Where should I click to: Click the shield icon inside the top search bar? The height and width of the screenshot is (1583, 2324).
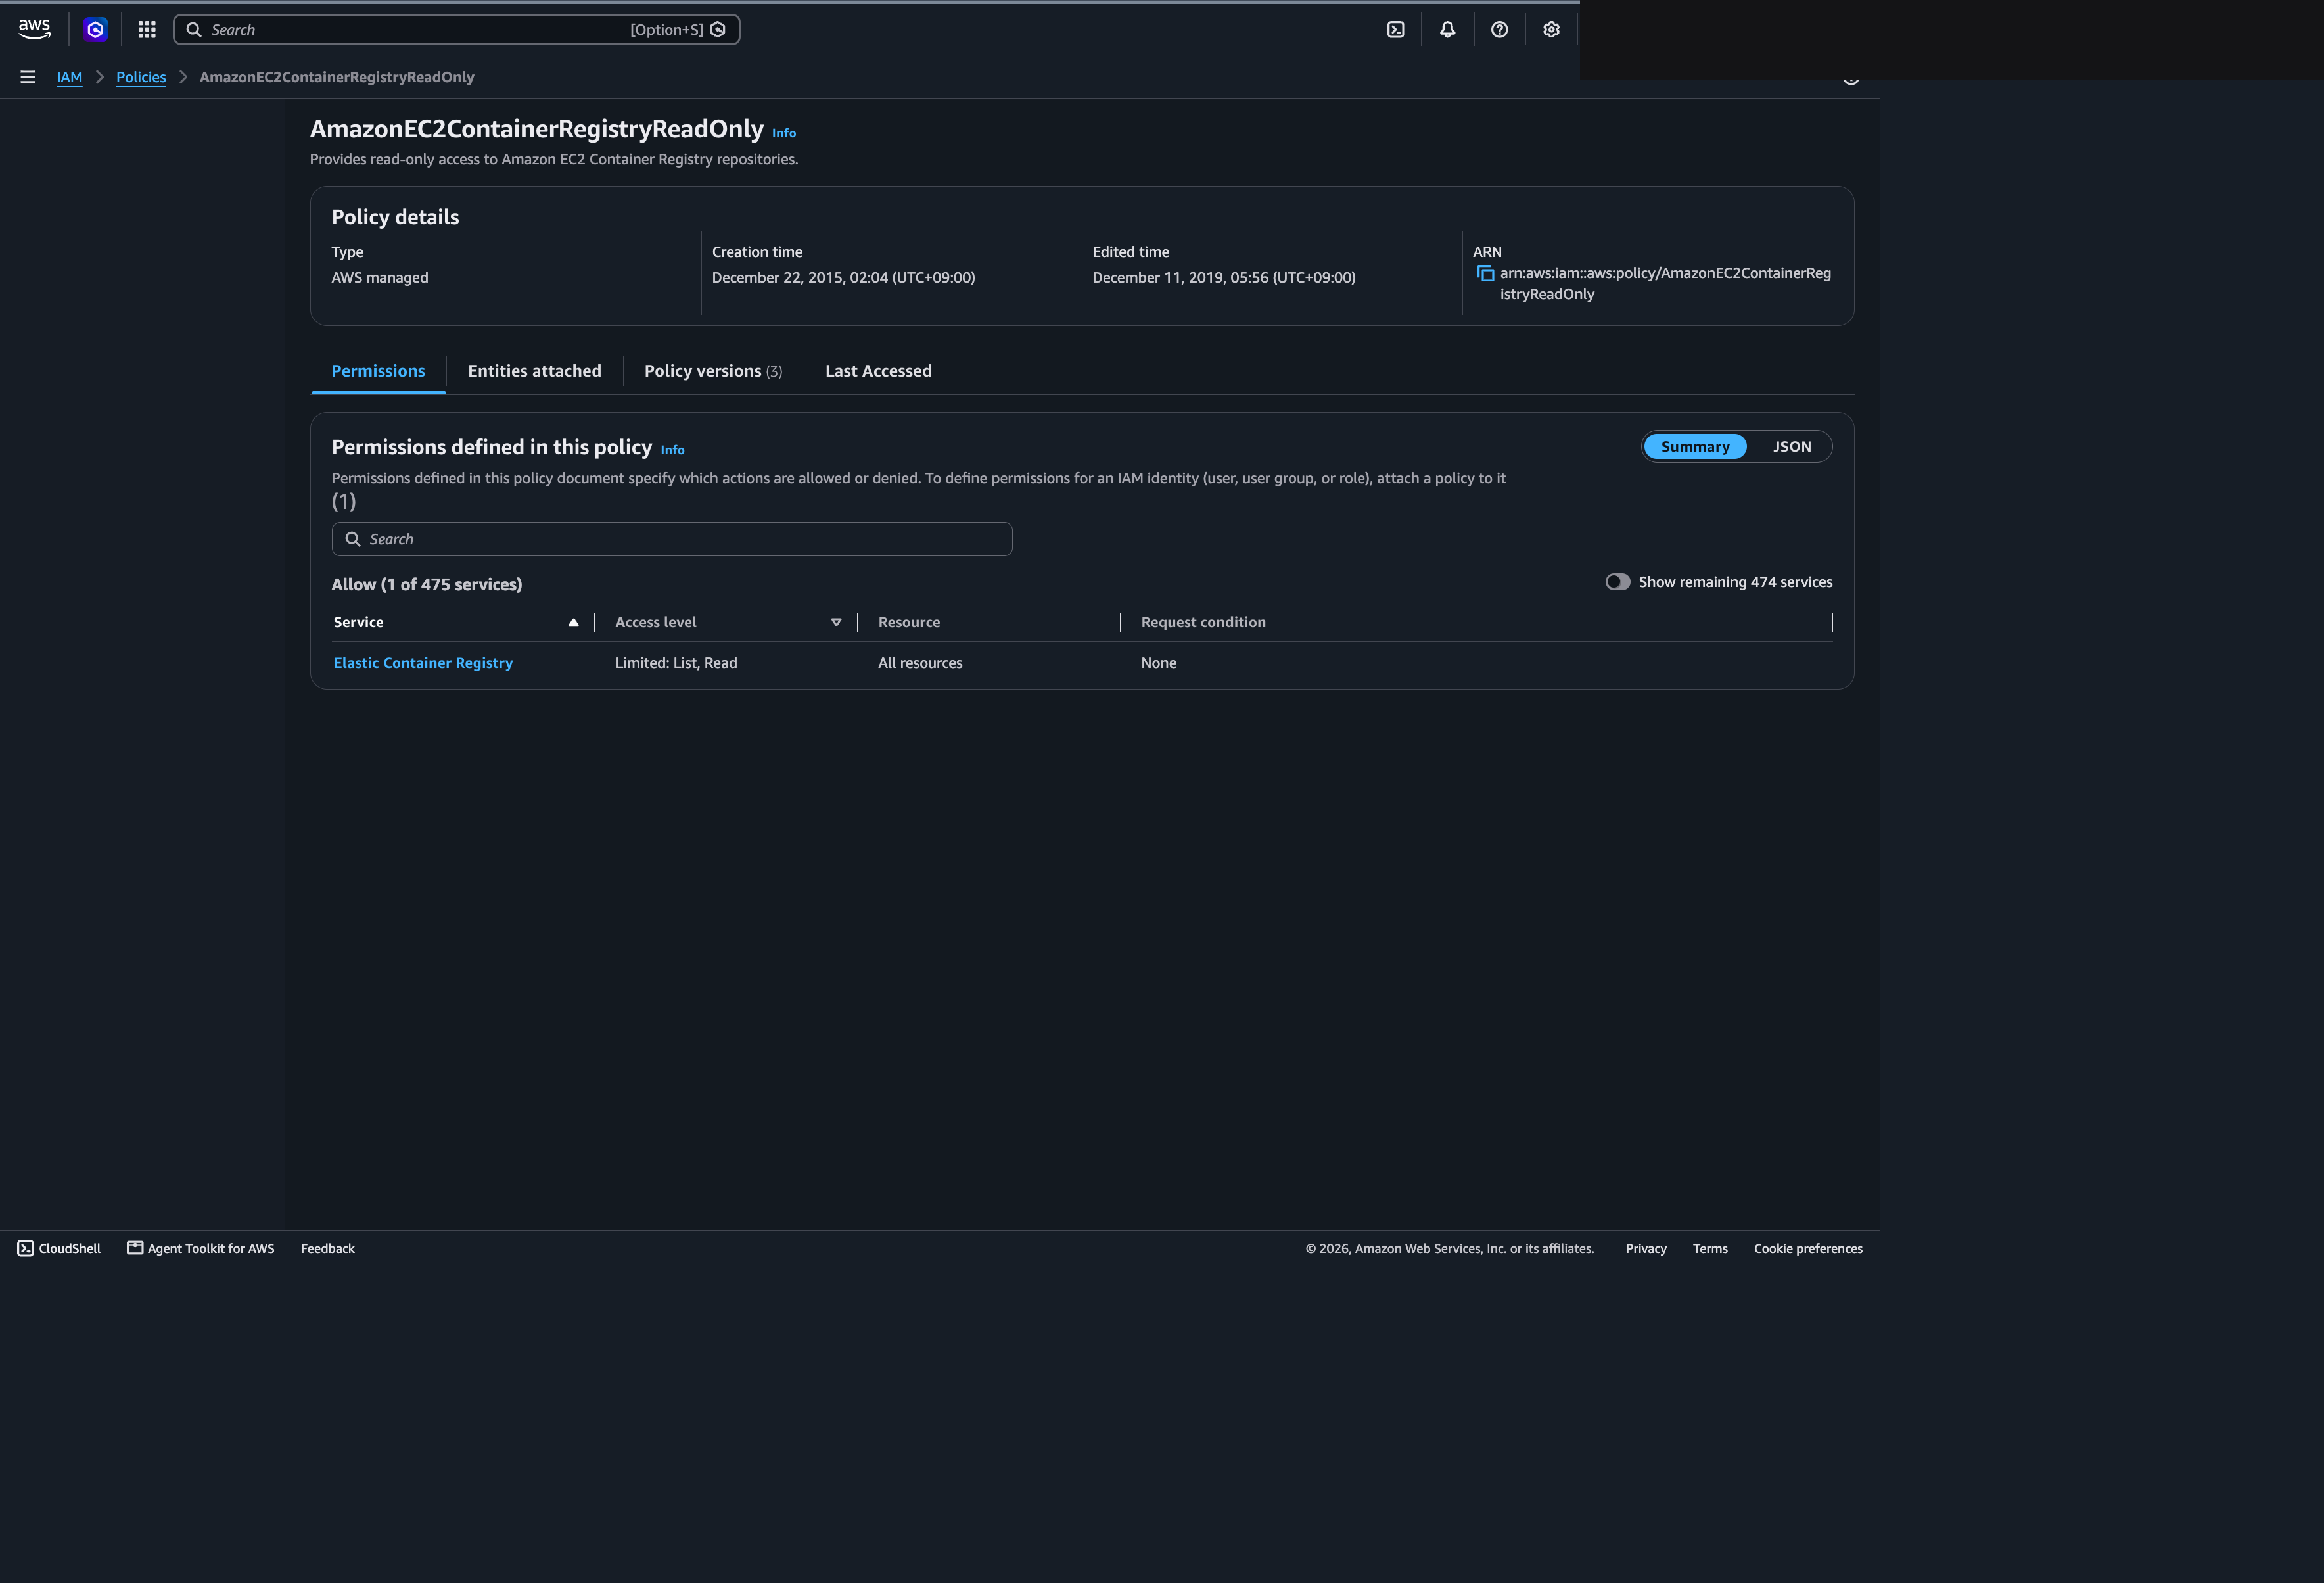[717, 29]
